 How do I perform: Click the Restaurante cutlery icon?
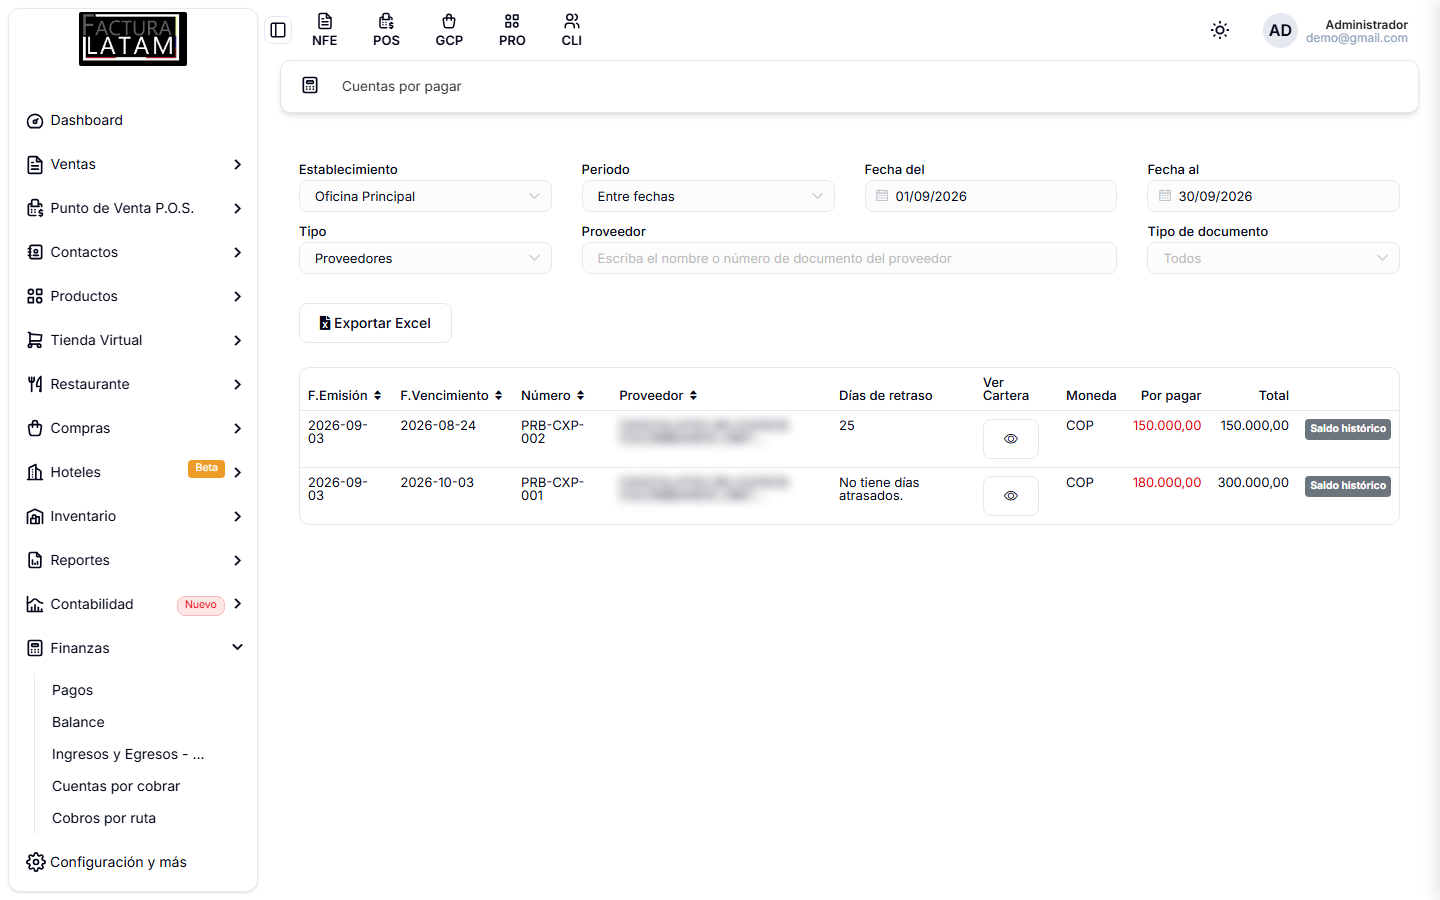coord(35,384)
